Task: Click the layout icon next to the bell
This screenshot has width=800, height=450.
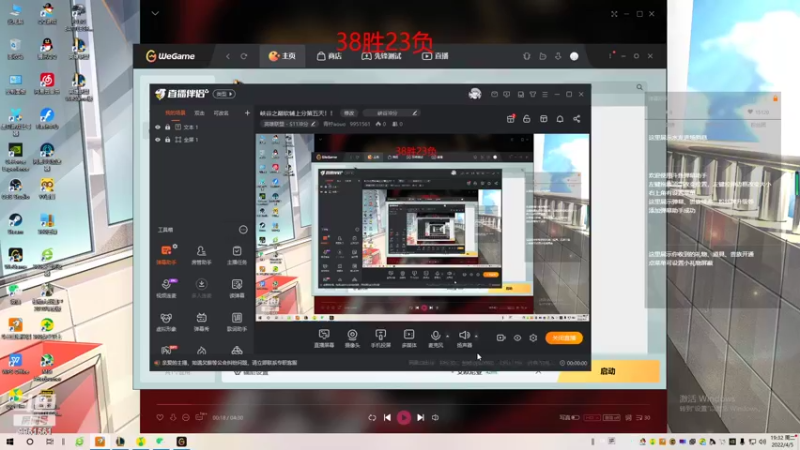Action: (x=543, y=119)
